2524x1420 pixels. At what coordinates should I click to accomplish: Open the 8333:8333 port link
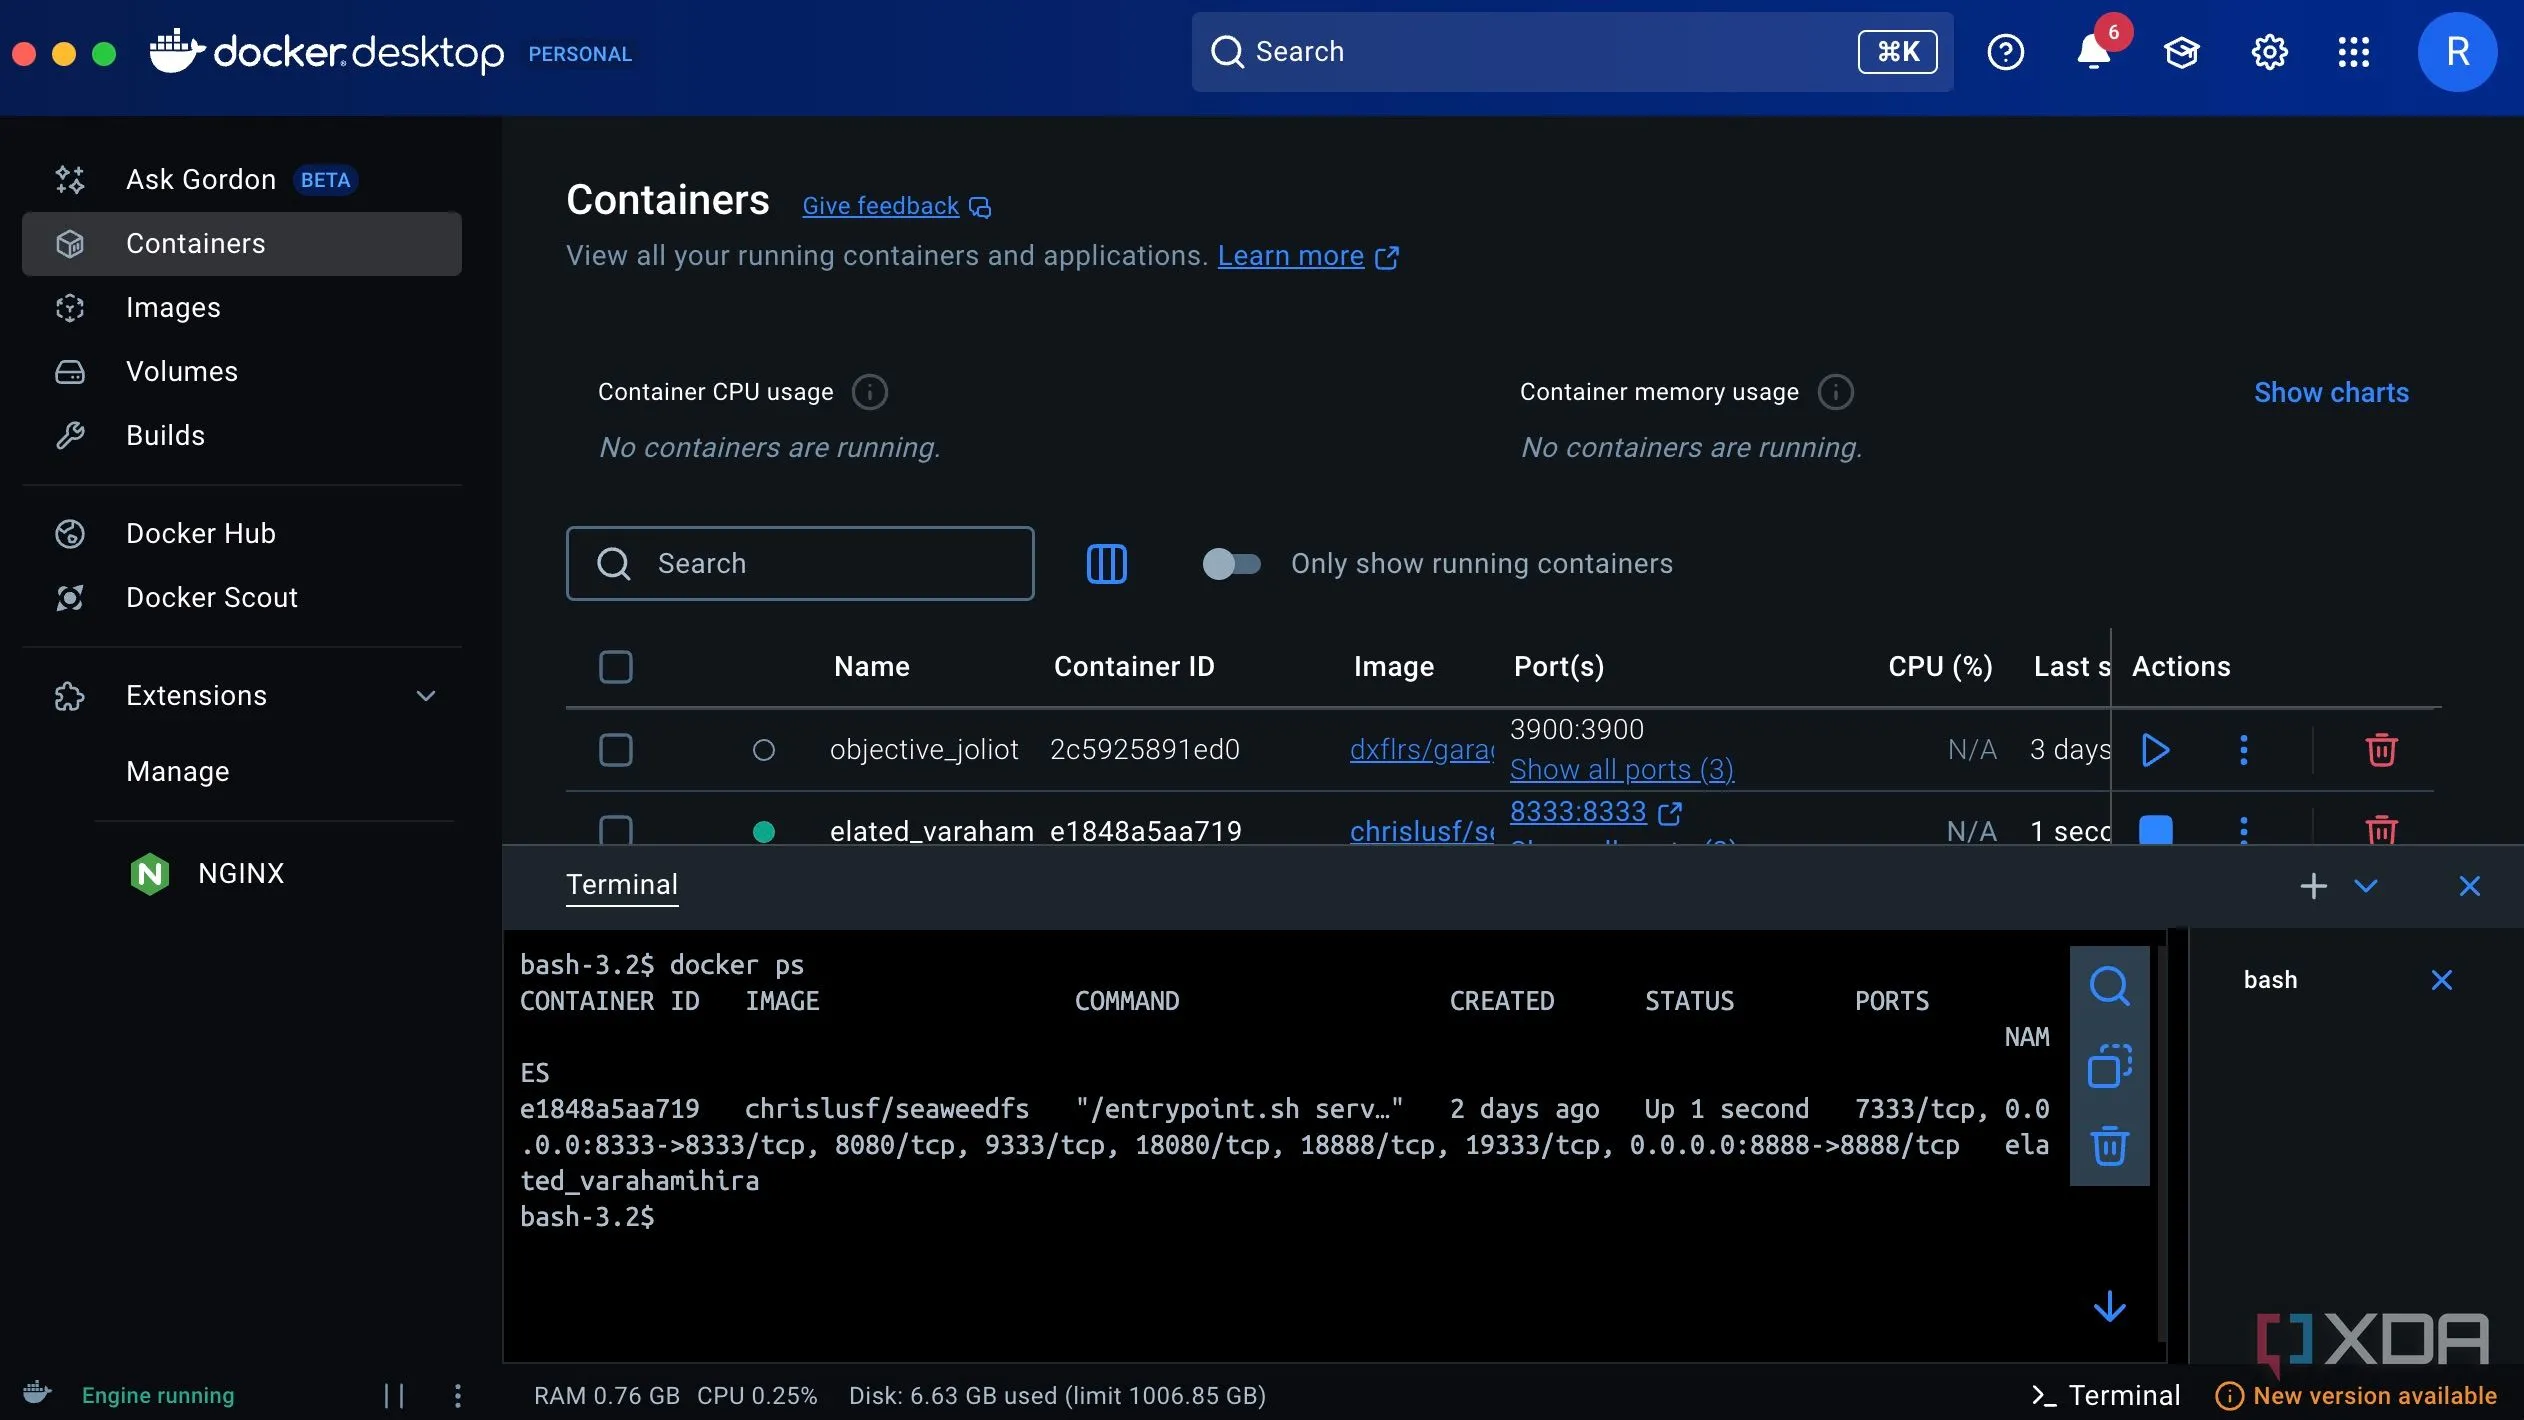tap(1578, 812)
